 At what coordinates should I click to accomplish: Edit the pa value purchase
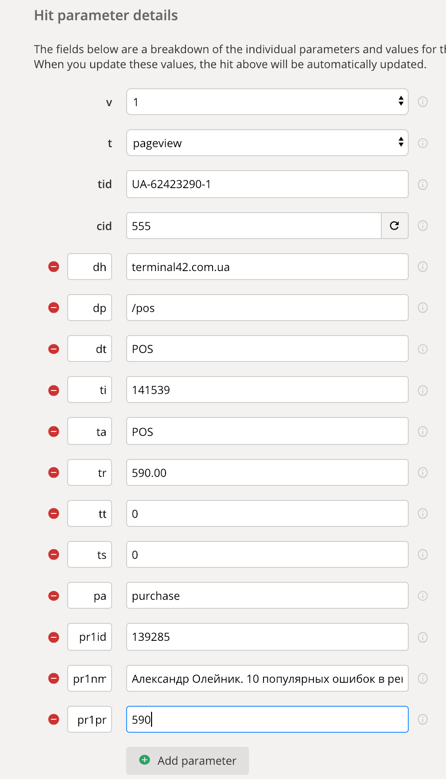[x=267, y=596]
